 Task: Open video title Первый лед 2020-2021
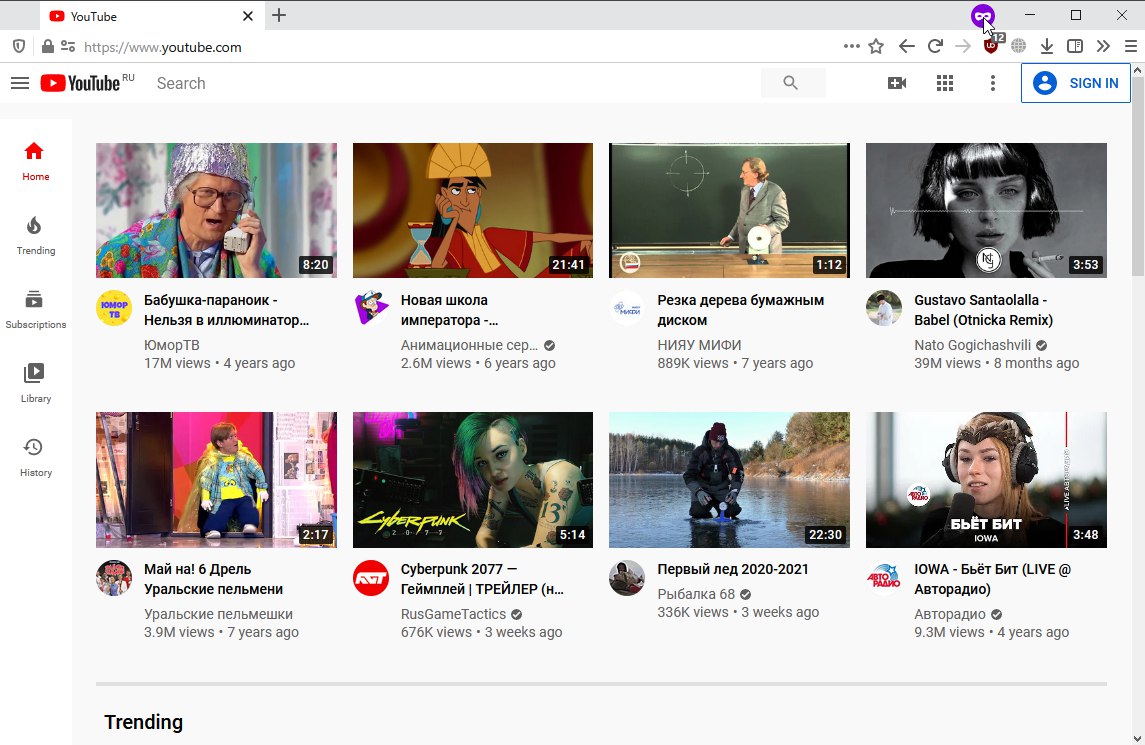tap(733, 569)
